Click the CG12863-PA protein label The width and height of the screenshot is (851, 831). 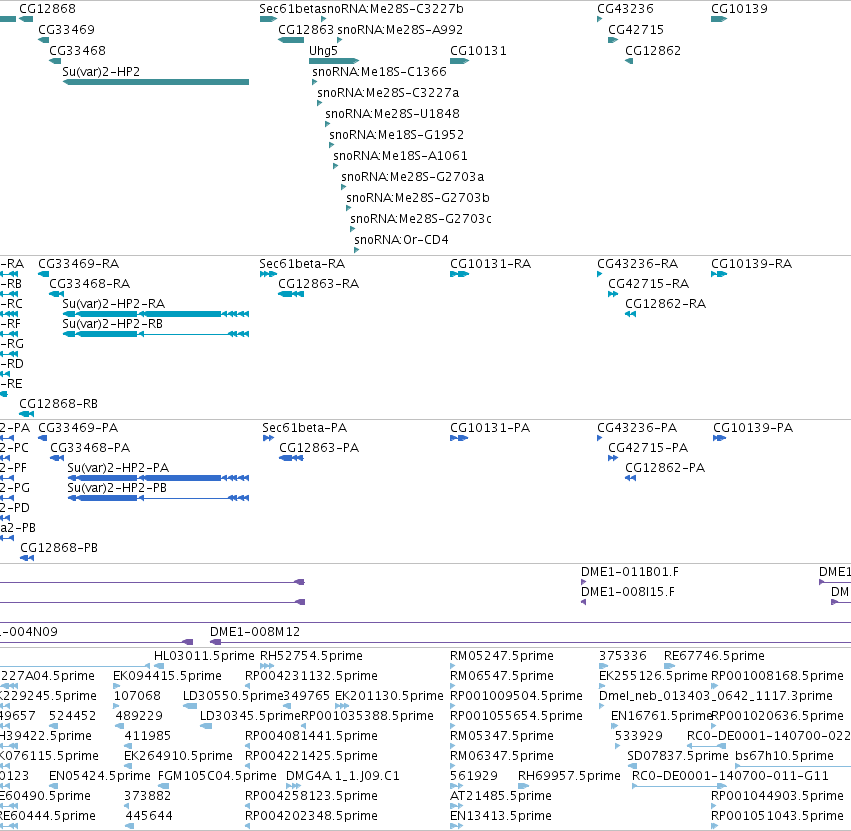[x=319, y=448]
